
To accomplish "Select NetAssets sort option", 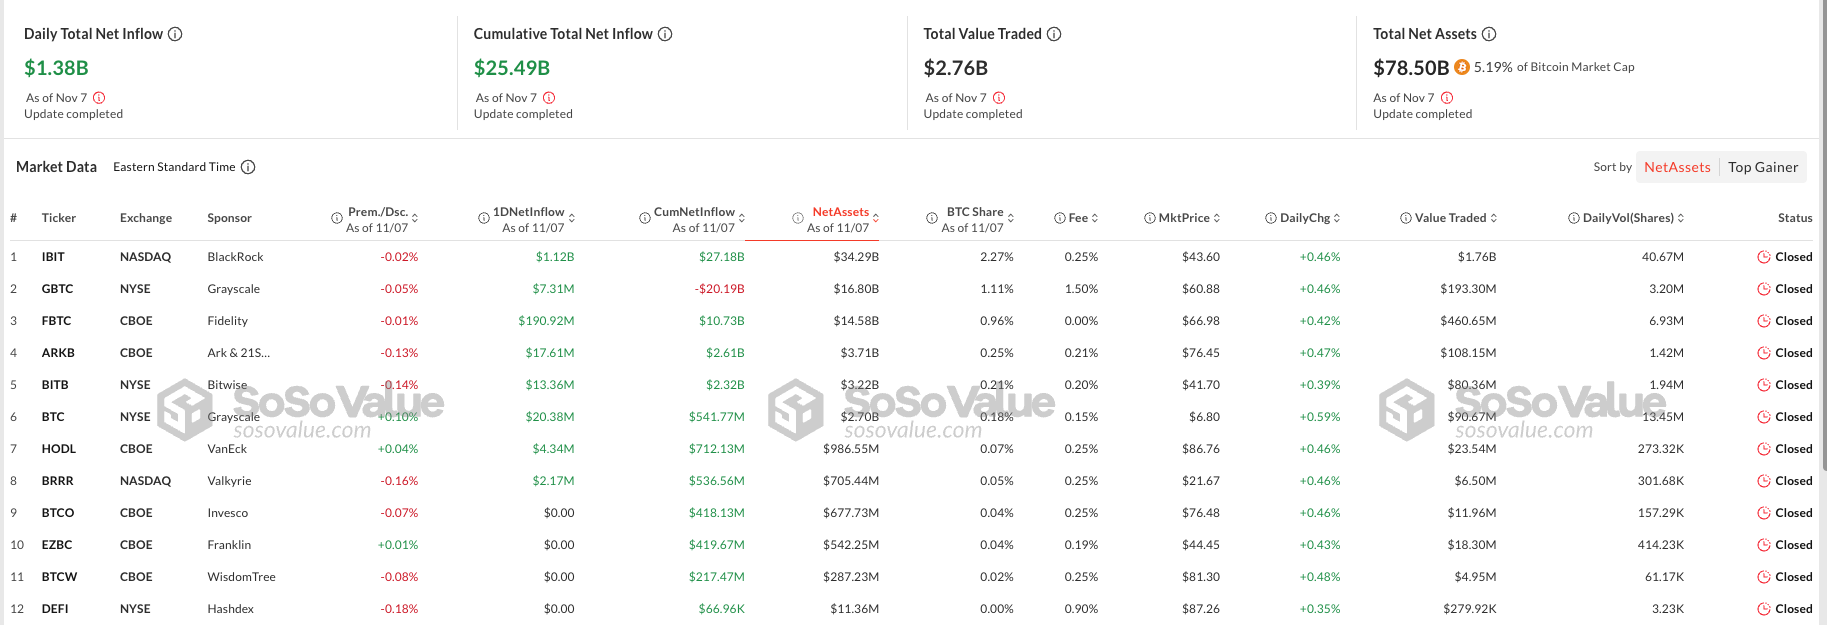I will click(1677, 167).
